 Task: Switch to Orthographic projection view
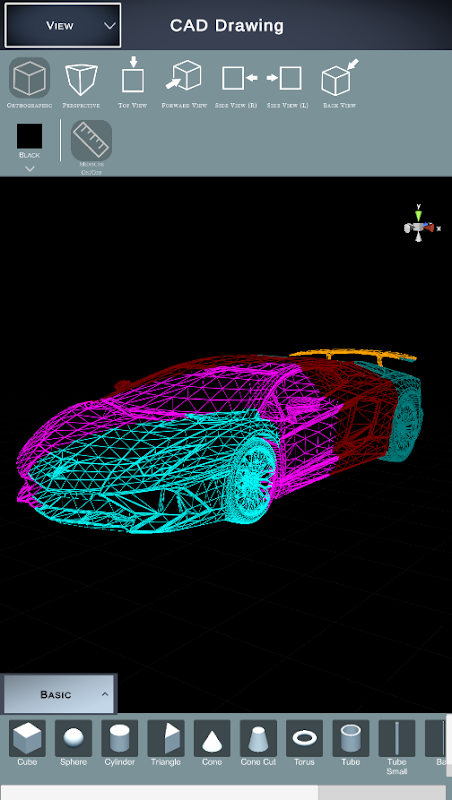coord(30,78)
